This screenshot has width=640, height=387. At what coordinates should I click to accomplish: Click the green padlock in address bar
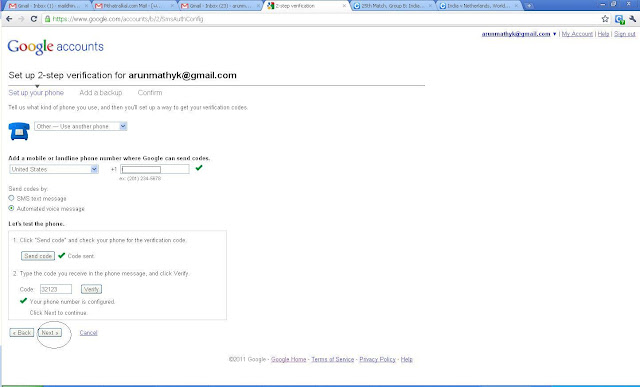pyautogui.click(x=48, y=19)
